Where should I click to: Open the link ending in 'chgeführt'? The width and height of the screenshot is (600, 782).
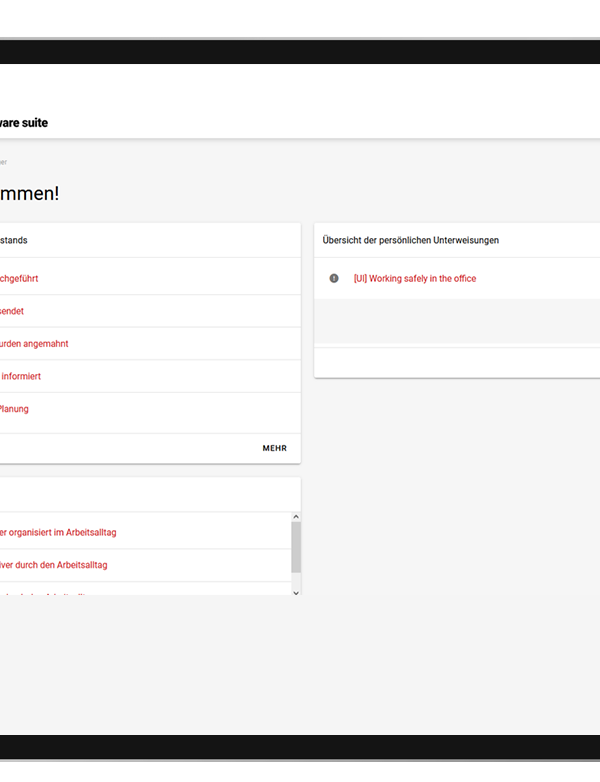click(x=19, y=278)
